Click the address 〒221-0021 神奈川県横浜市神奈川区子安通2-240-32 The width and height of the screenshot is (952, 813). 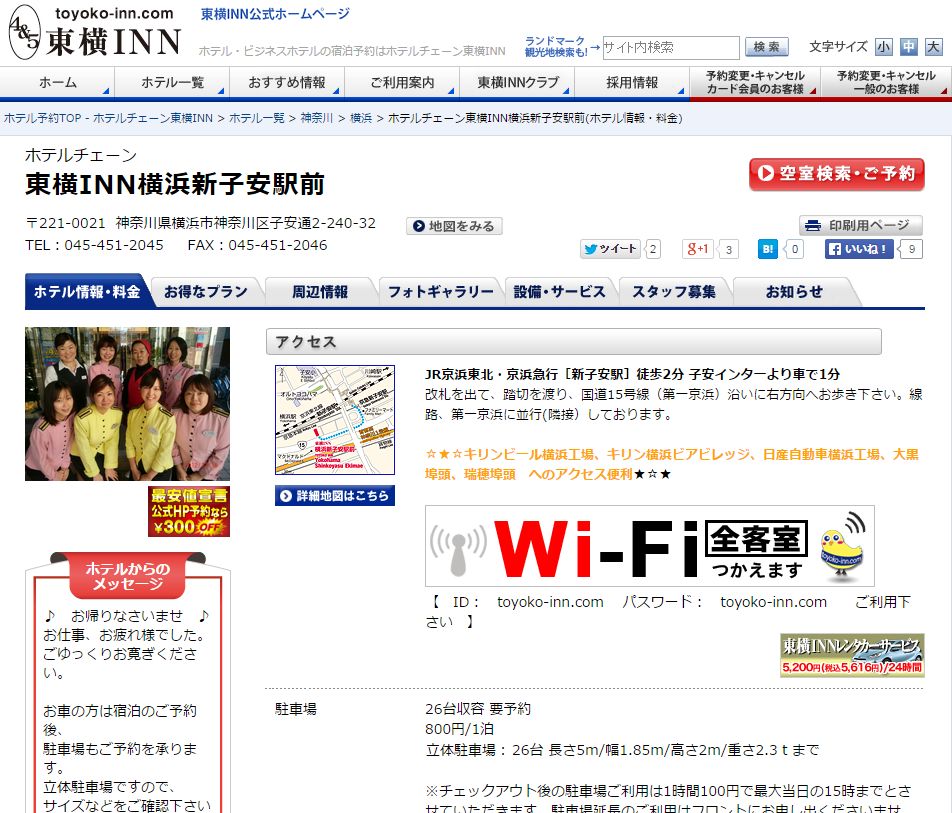[x=200, y=223]
